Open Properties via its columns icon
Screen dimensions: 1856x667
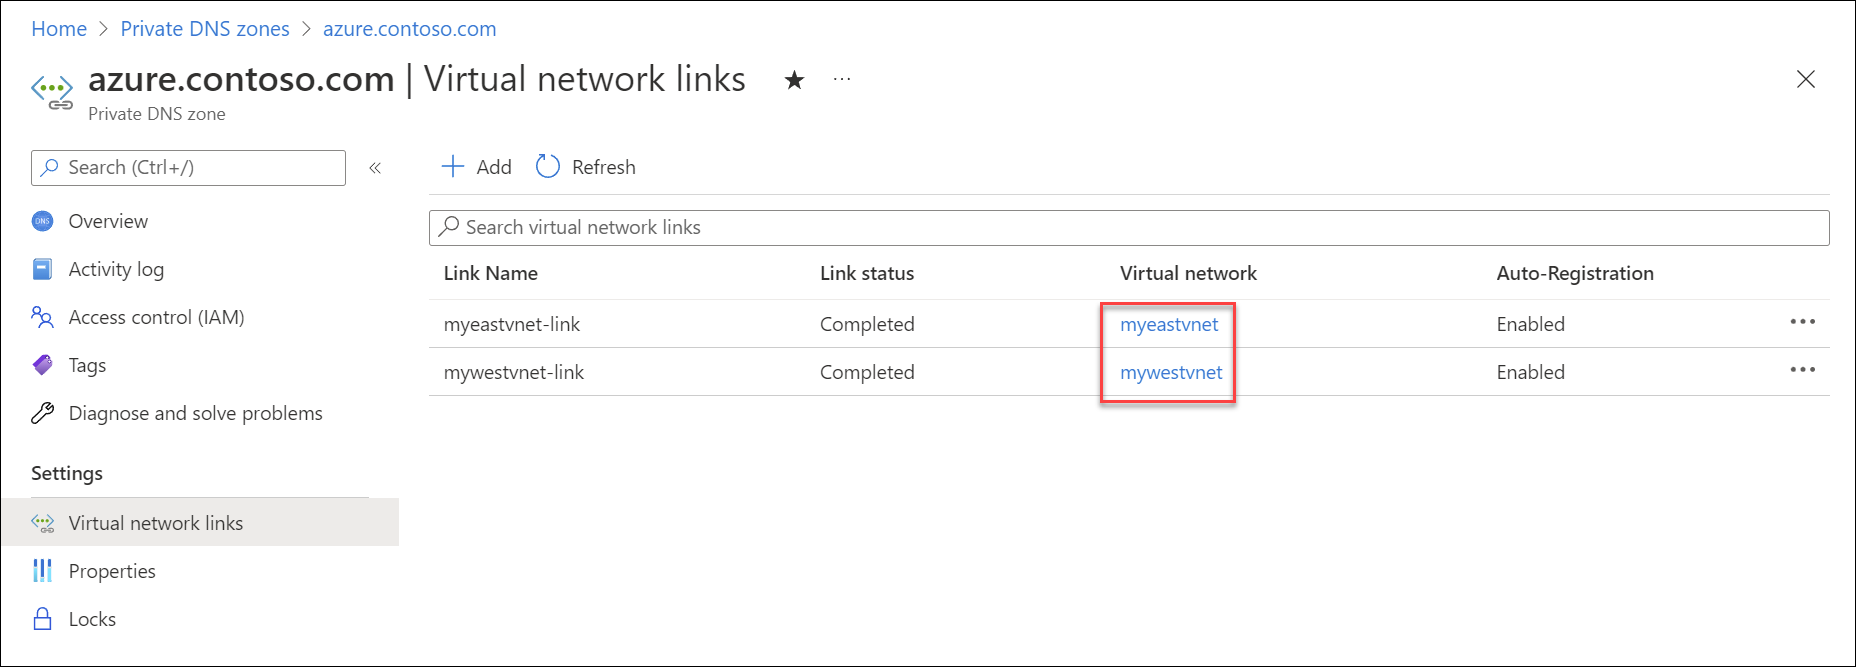click(41, 570)
